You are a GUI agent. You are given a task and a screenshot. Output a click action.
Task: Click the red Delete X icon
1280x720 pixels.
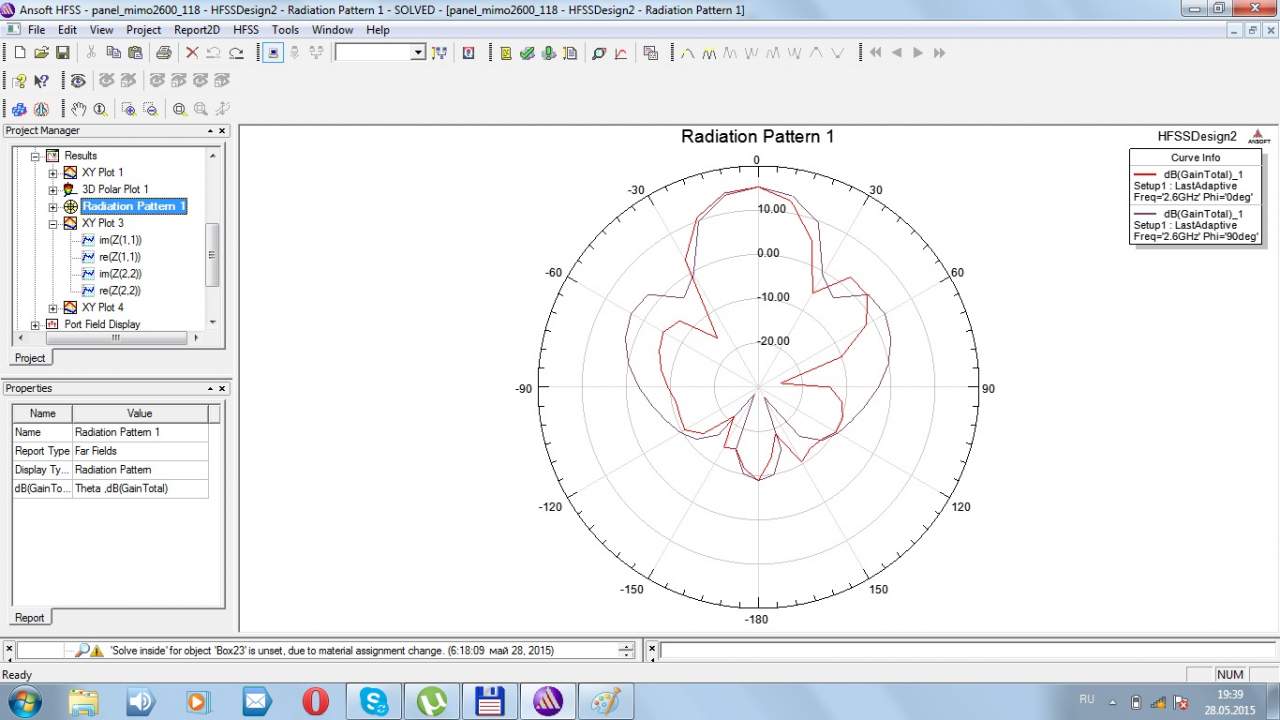192,53
